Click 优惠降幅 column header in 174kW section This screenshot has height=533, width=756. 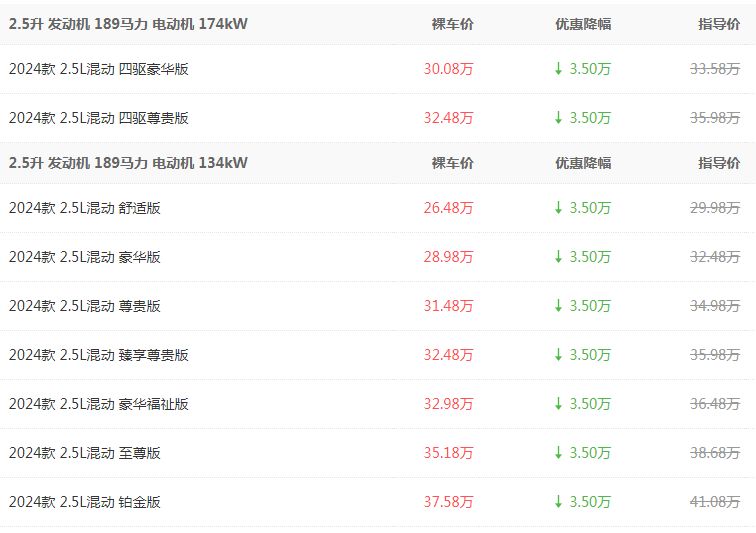tap(583, 24)
